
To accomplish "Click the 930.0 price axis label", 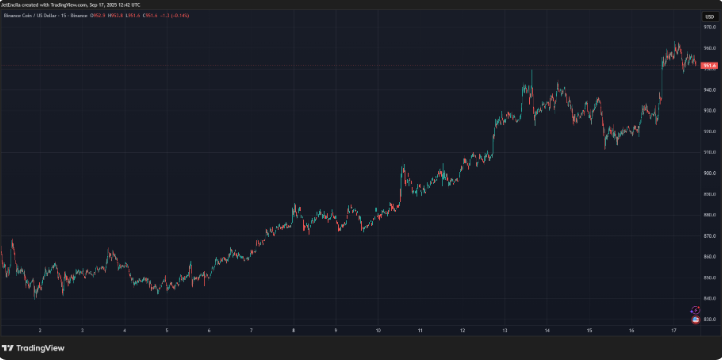I will point(709,110).
